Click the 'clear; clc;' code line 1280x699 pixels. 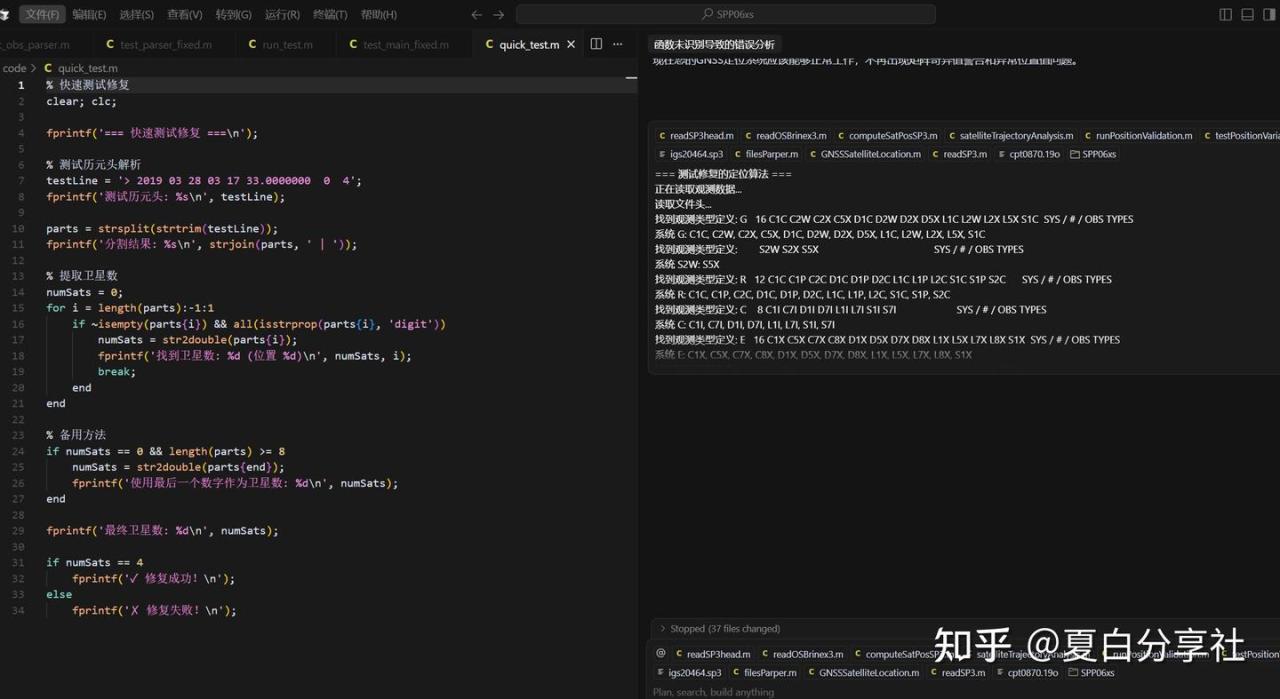tap(81, 101)
